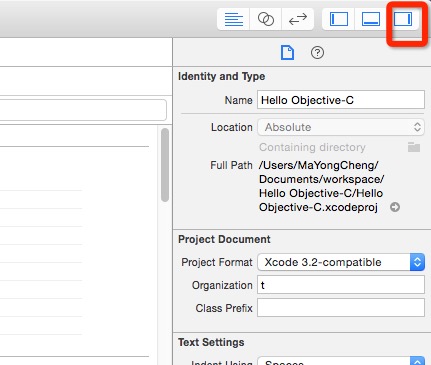Image resolution: width=431 pixels, height=365 pixels.
Task: Open the Indent Using dropdown
Action: (x=341, y=361)
